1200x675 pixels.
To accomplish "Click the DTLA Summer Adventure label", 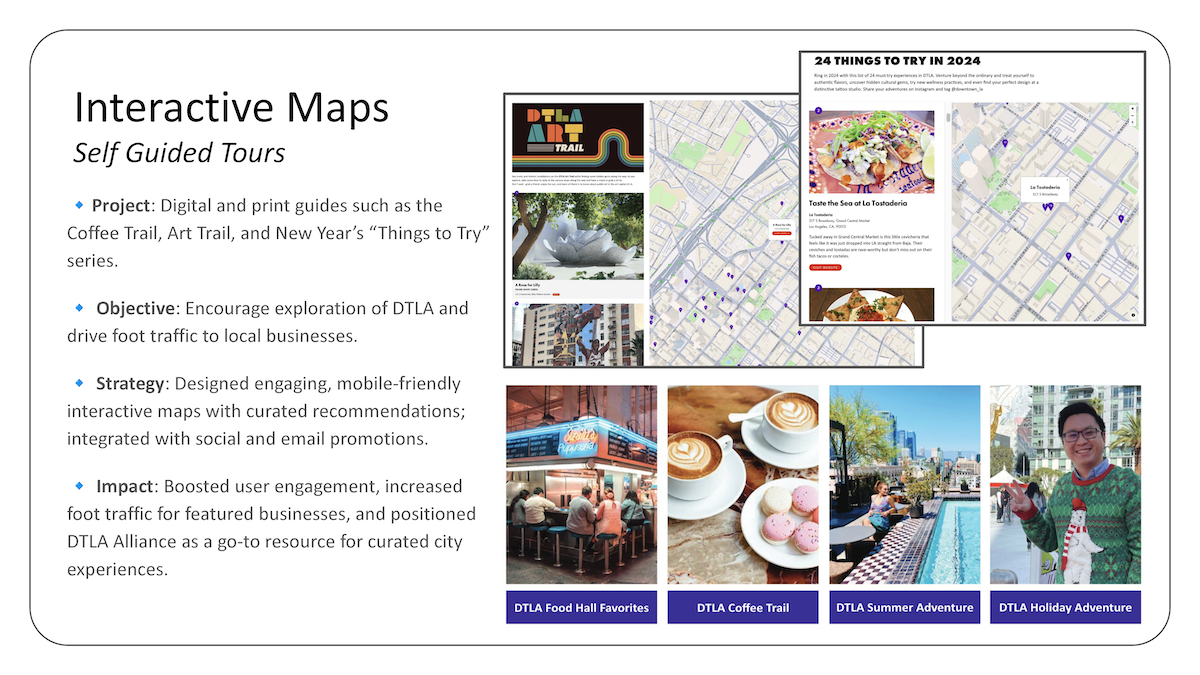I will coord(904,607).
